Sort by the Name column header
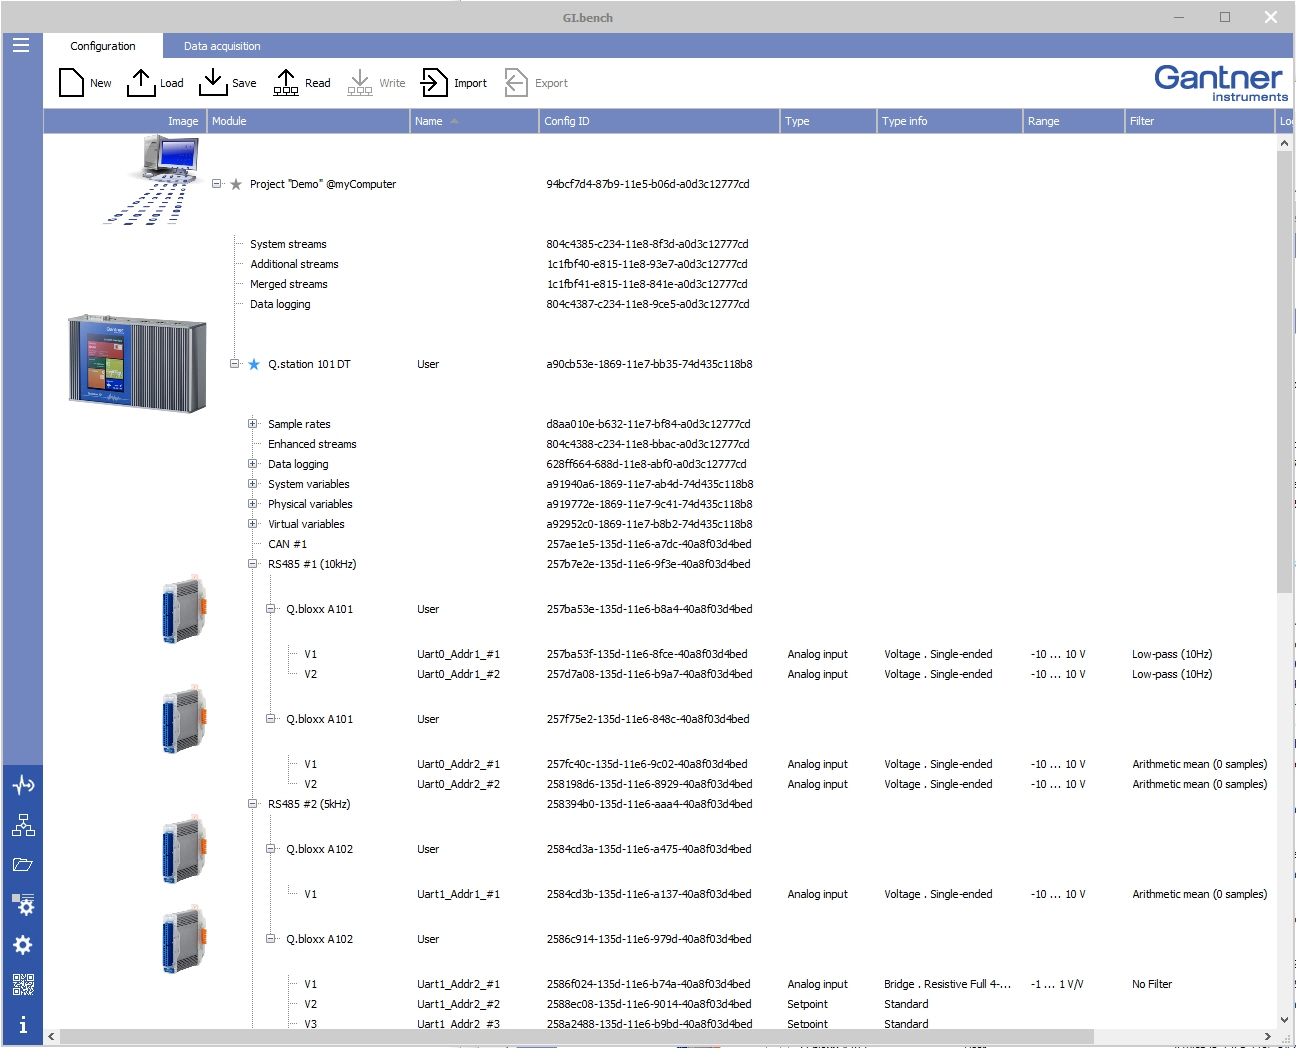Screen dimensions: 1297x1048 pyautogui.click(x=429, y=121)
